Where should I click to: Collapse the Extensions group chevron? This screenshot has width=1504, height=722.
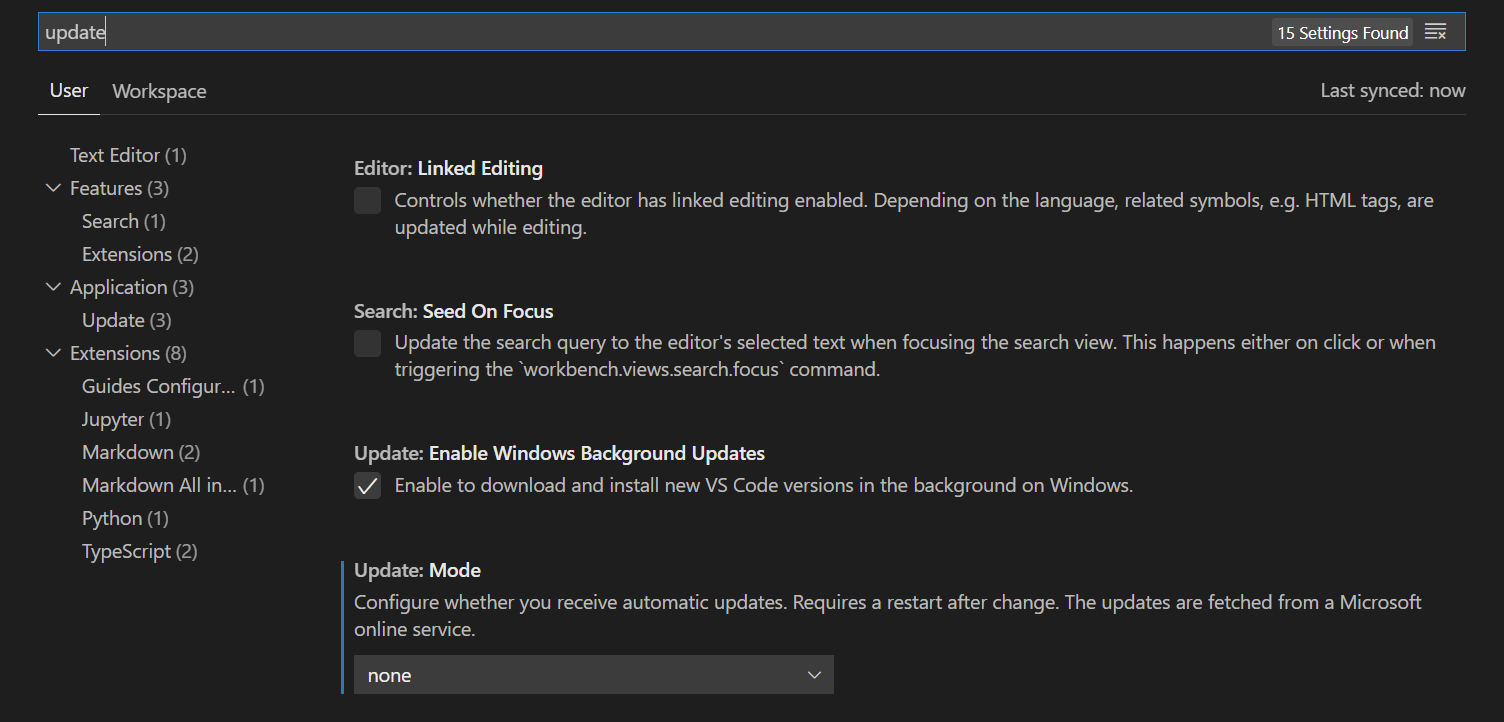click(54, 353)
